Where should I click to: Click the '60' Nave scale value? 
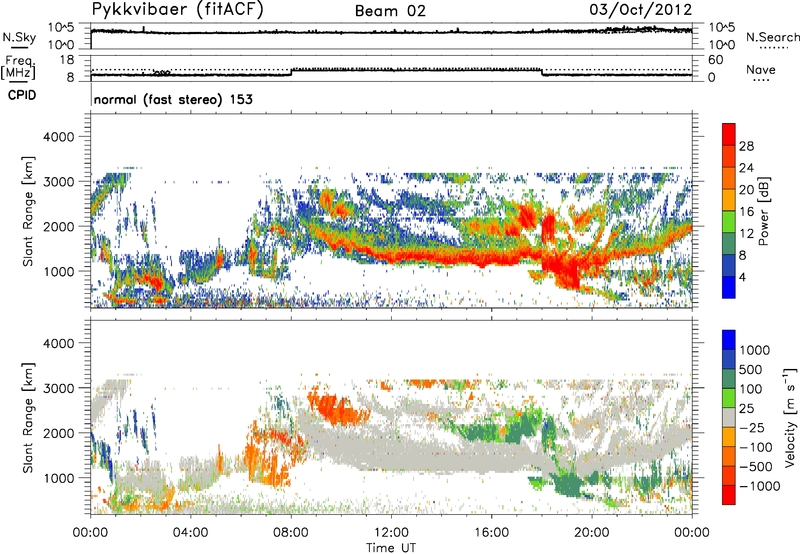point(715,60)
